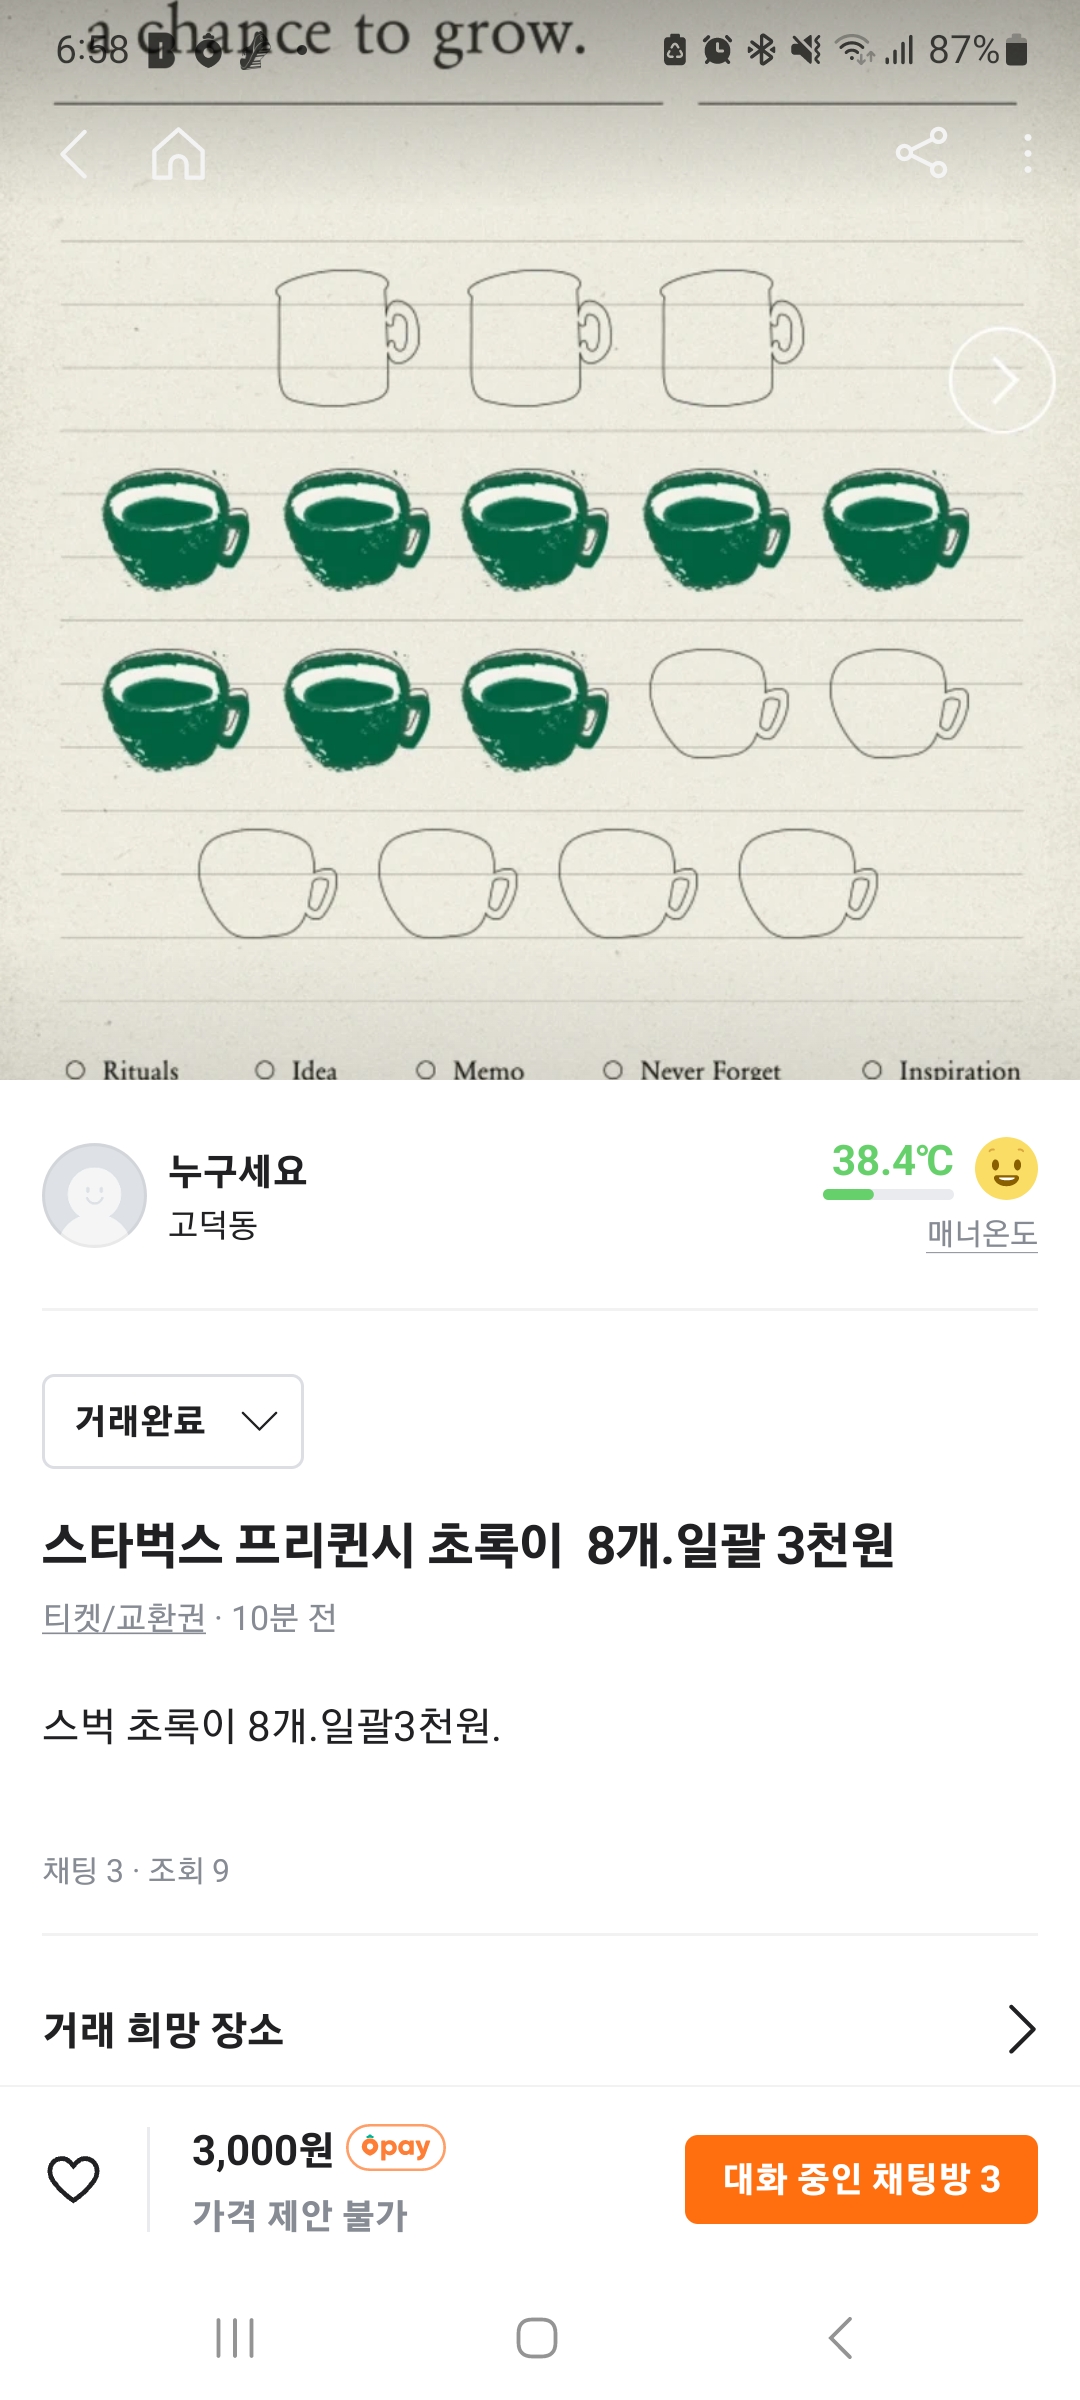Tap the manner temperature progress bar
Image resolution: width=1080 pixels, height=2400 pixels.
[888, 1194]
